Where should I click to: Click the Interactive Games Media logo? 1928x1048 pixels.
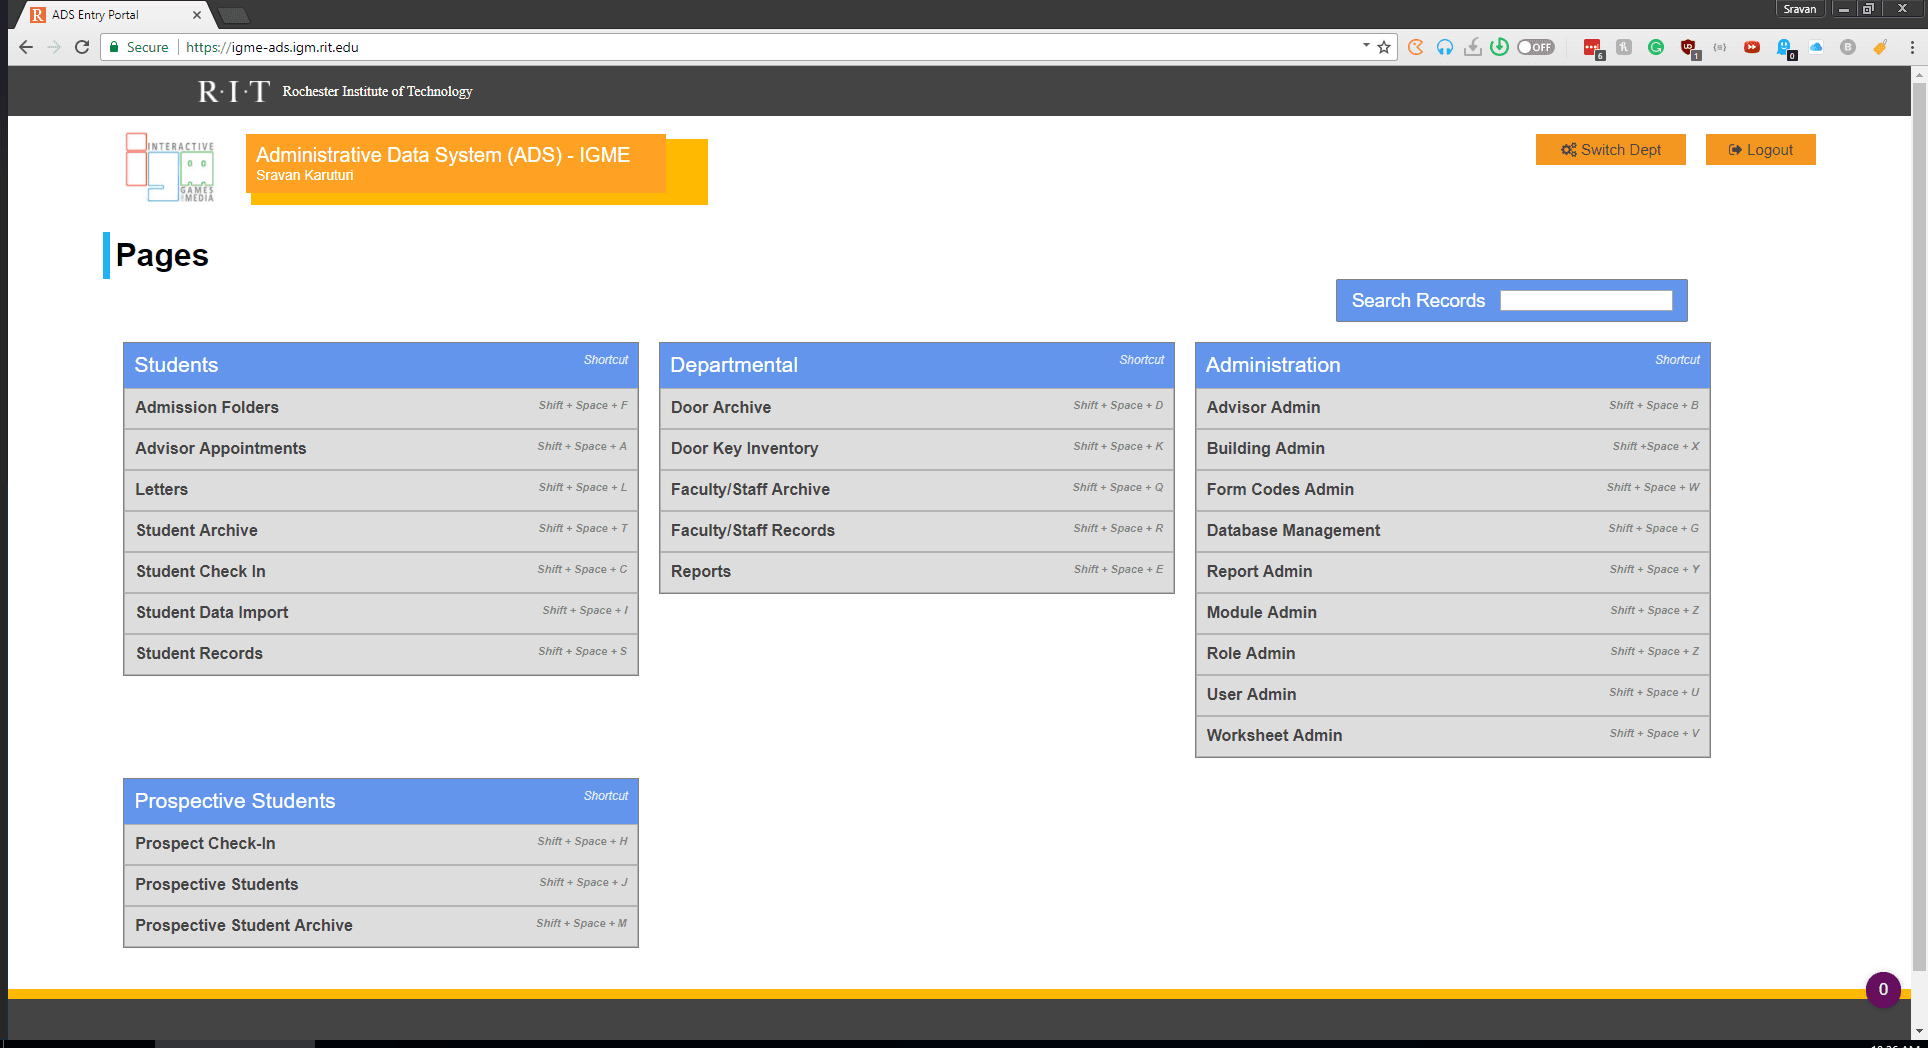click(170, 168)
